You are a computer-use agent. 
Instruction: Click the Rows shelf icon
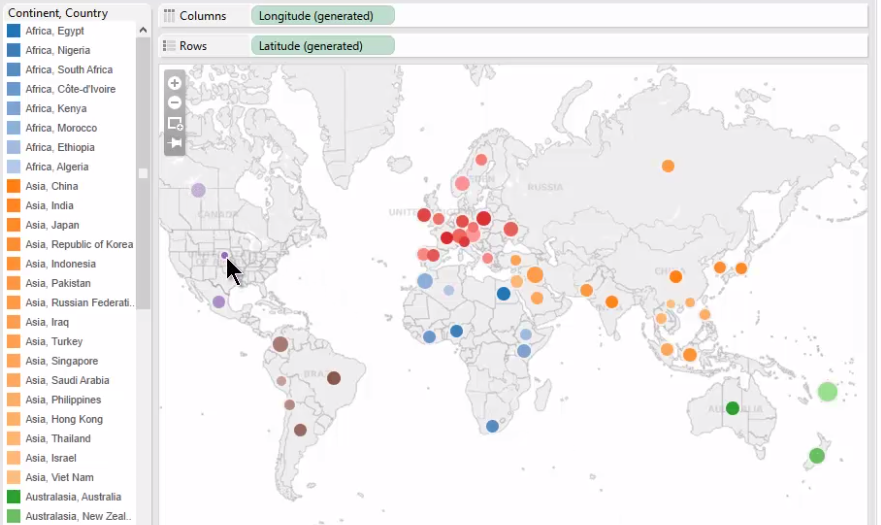[x=169, y=46]
